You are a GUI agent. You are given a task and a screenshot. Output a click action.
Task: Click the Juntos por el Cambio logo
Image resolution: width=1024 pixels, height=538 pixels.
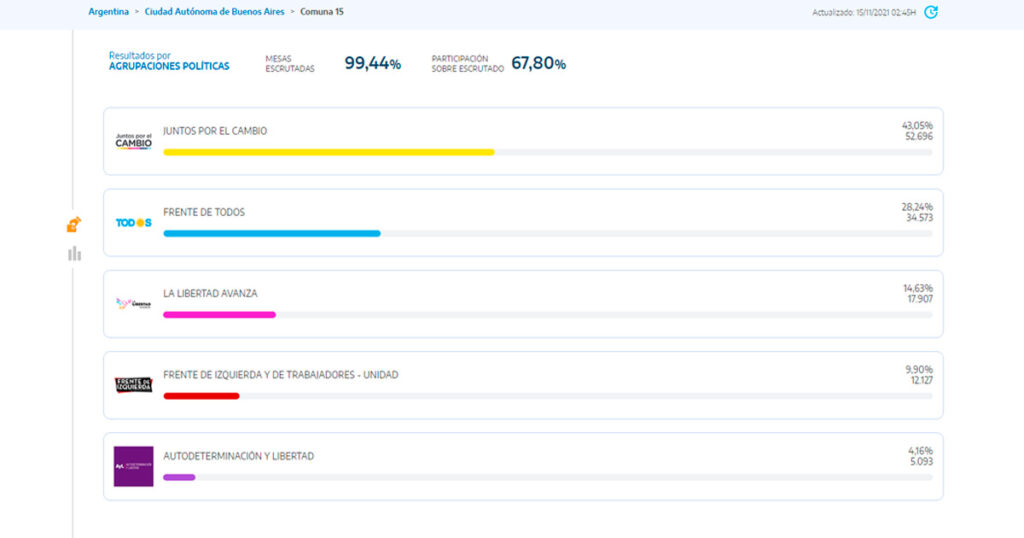(133, 141)
